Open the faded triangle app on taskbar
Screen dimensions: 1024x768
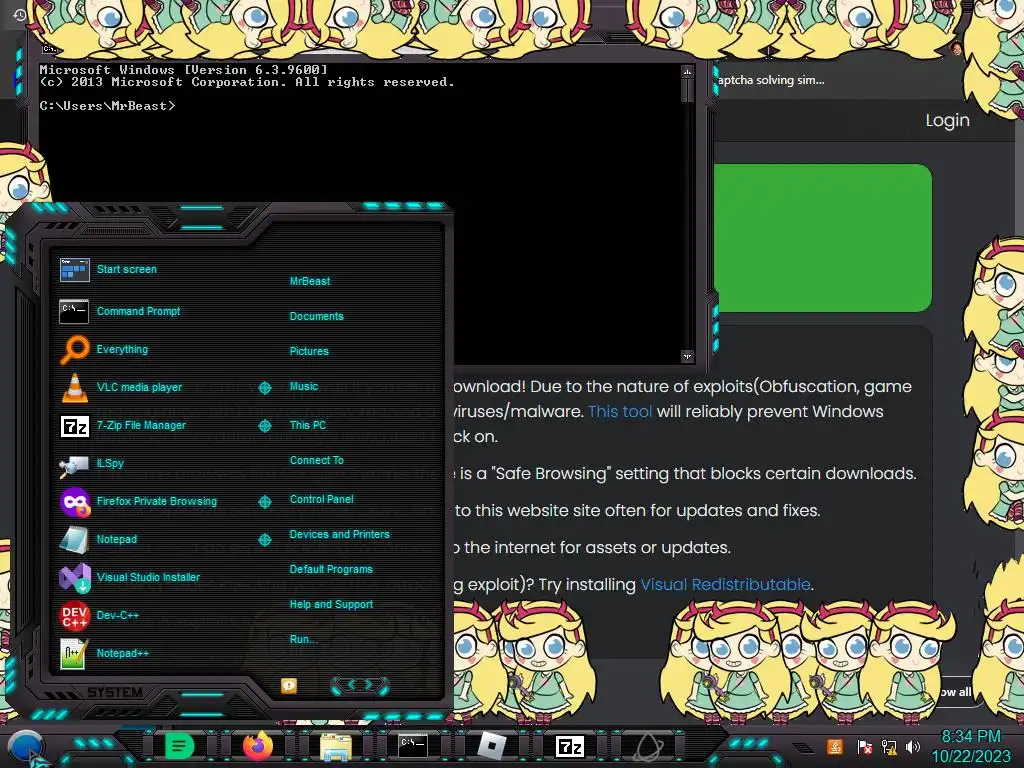tap(648, 746)
